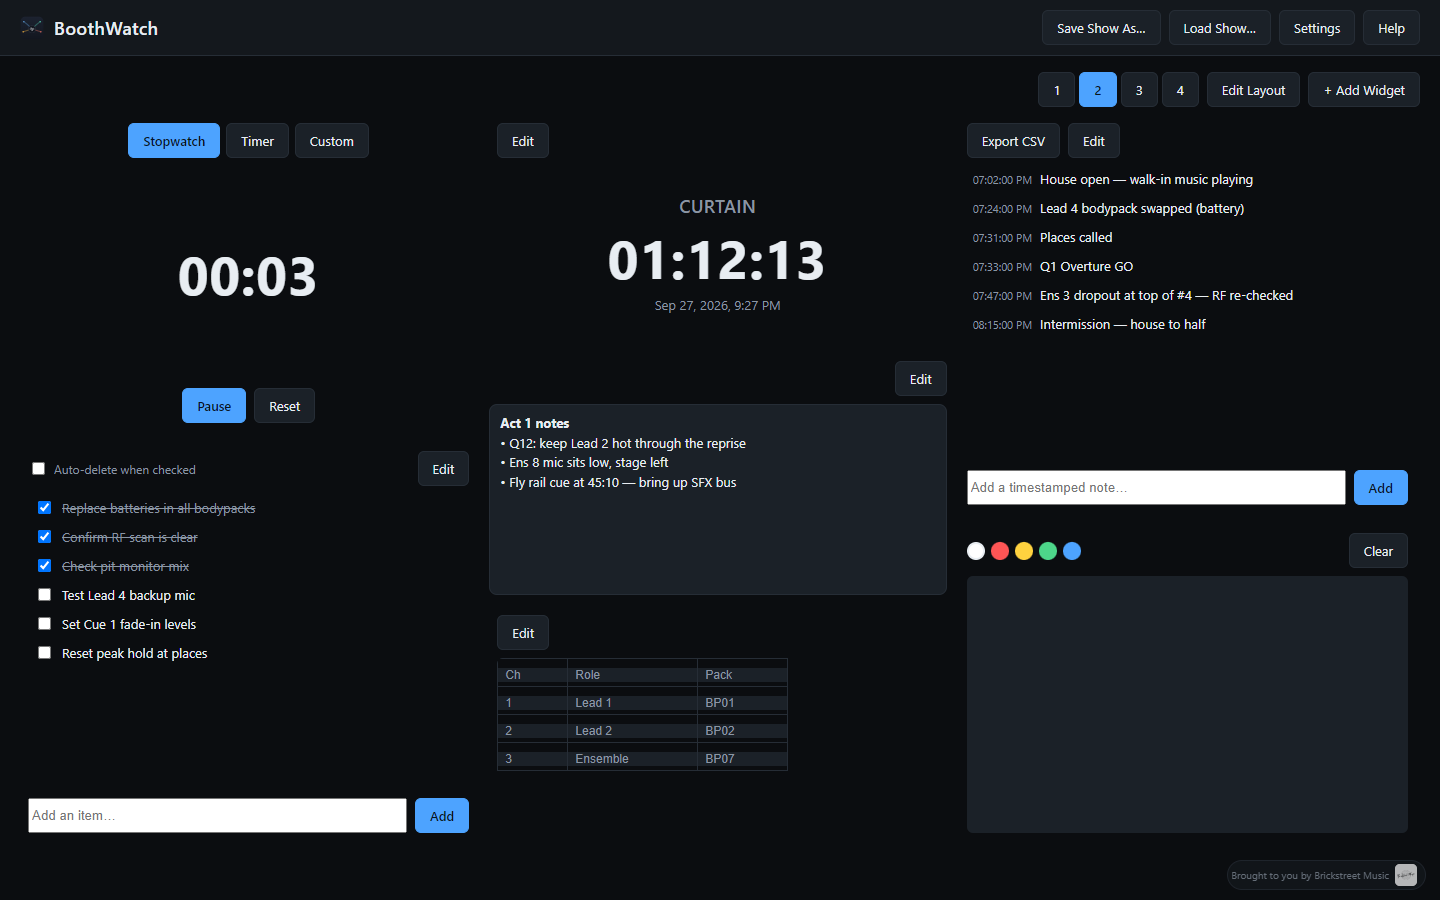The image size is (1440, 900).
Task: Edit the Act 1 notes widget
Action: click(x=921, y=379)
